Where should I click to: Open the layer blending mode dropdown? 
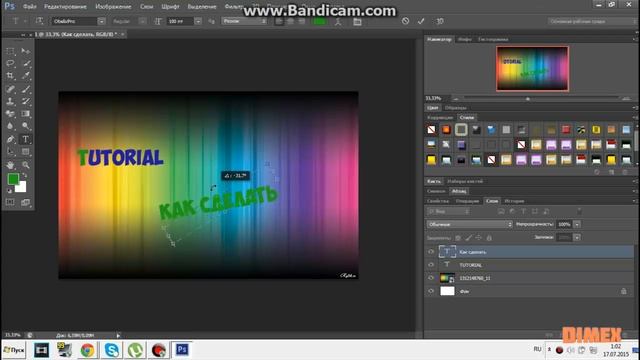click(469, 224)
